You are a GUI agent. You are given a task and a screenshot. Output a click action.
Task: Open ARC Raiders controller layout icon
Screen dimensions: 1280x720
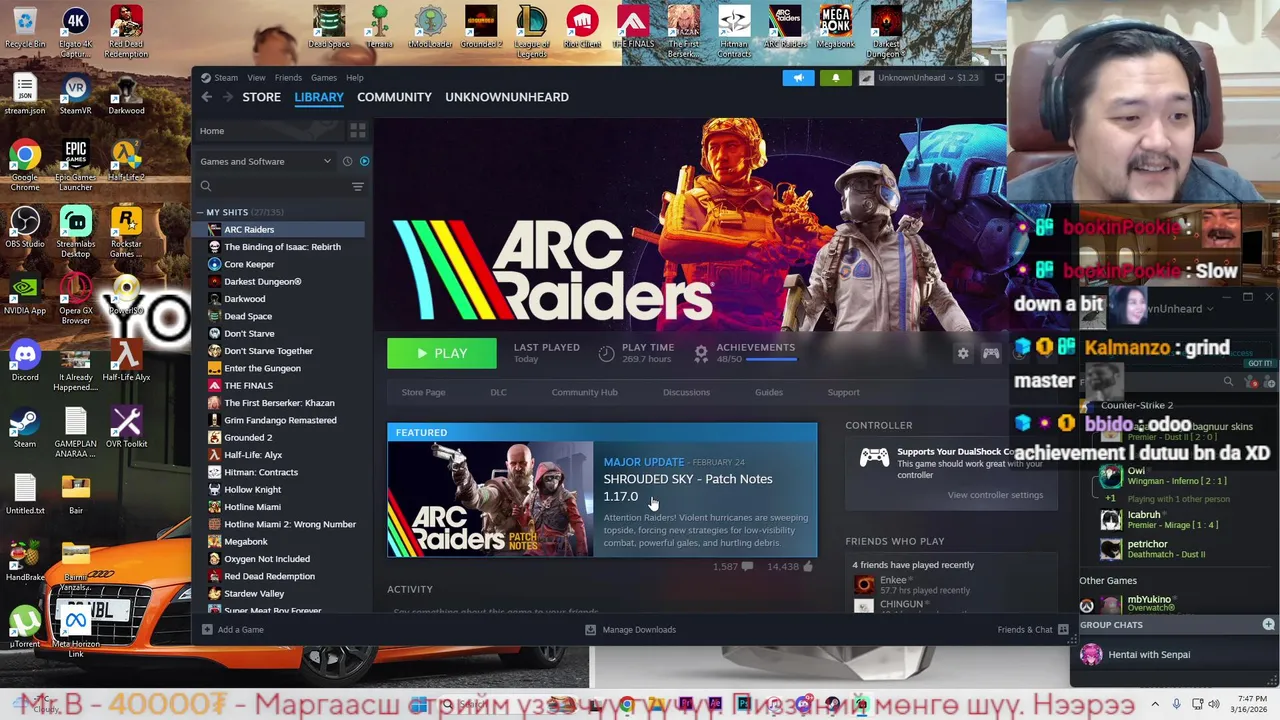(991, 353)
